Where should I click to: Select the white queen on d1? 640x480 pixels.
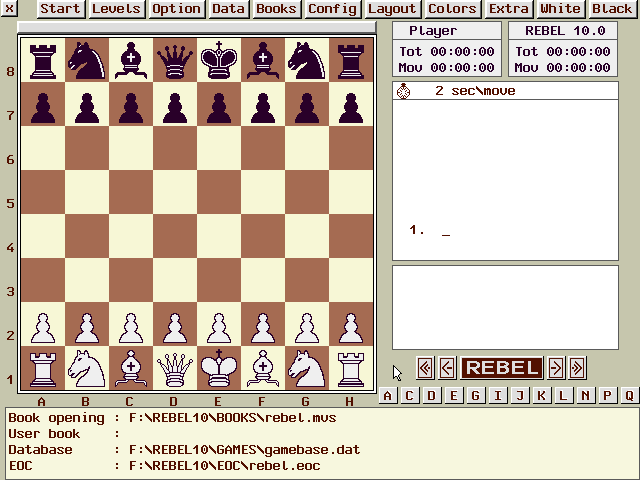point(175,368)
